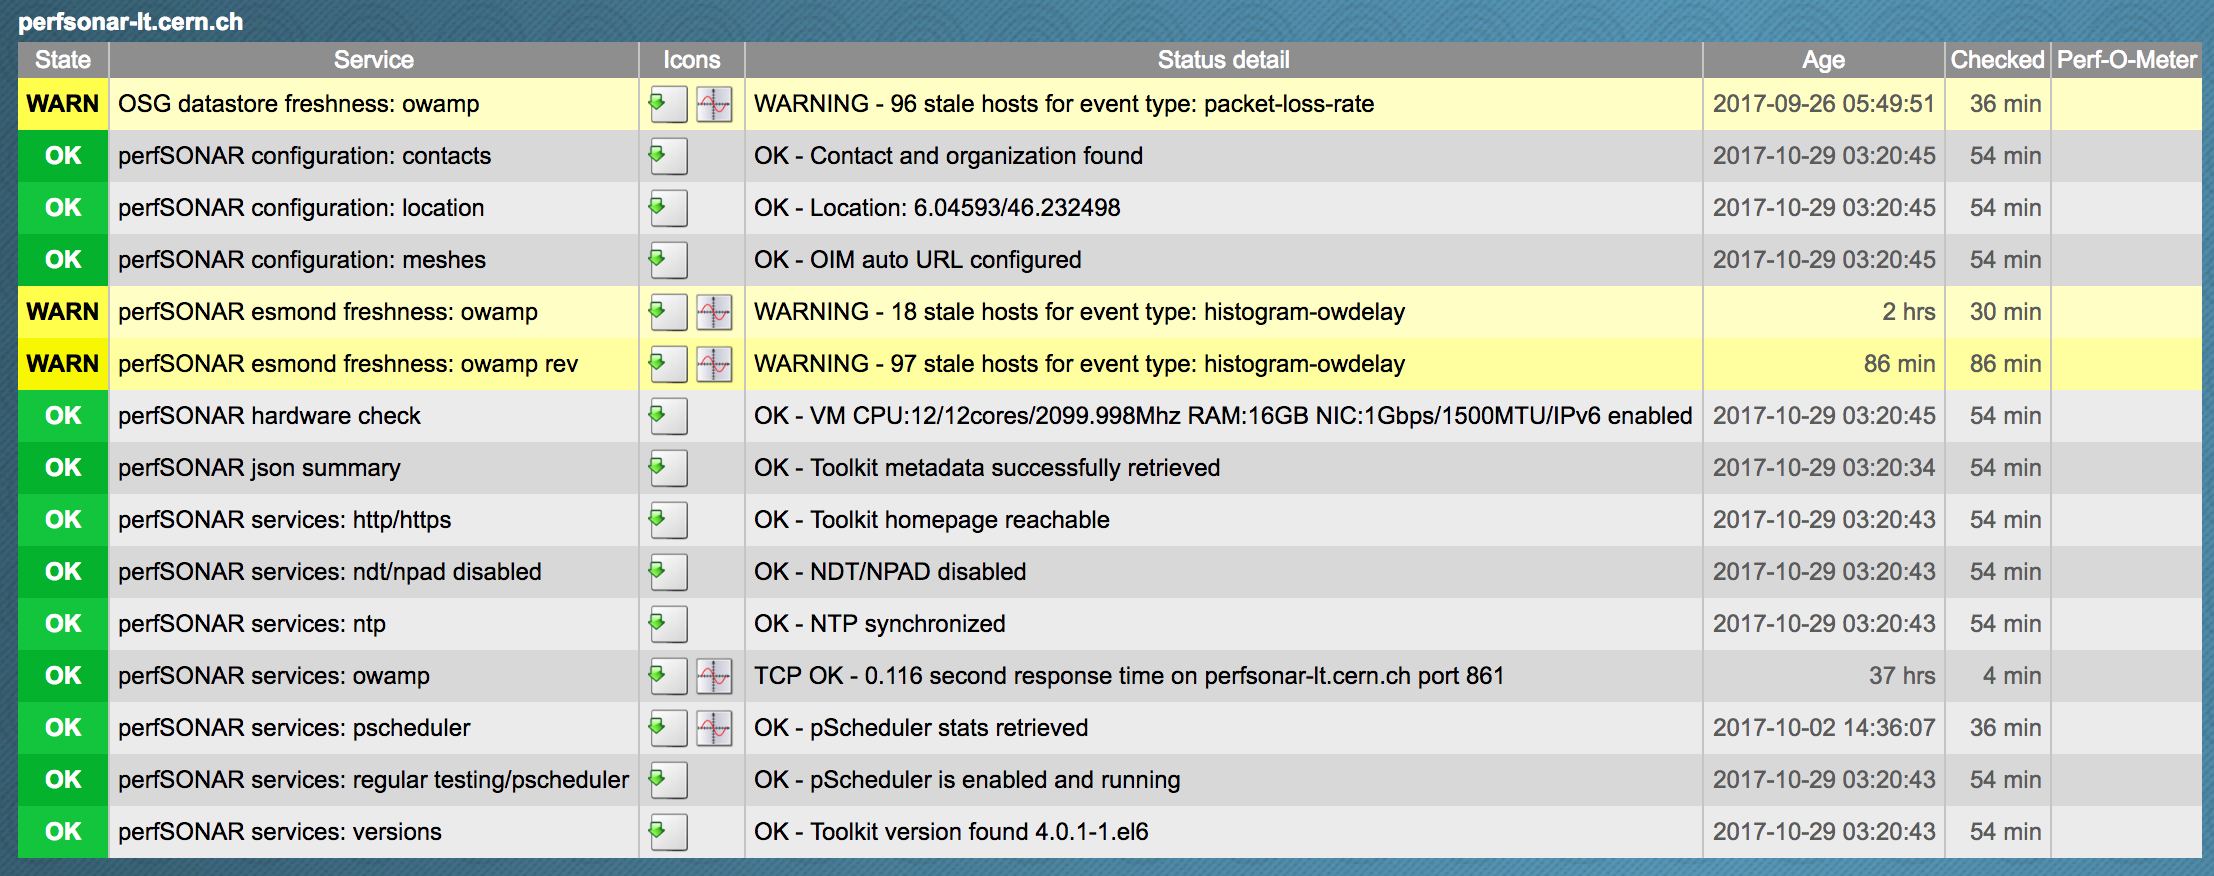Click action menu icon for perfSONAR configuration: contacts

[x=668, y=156]
